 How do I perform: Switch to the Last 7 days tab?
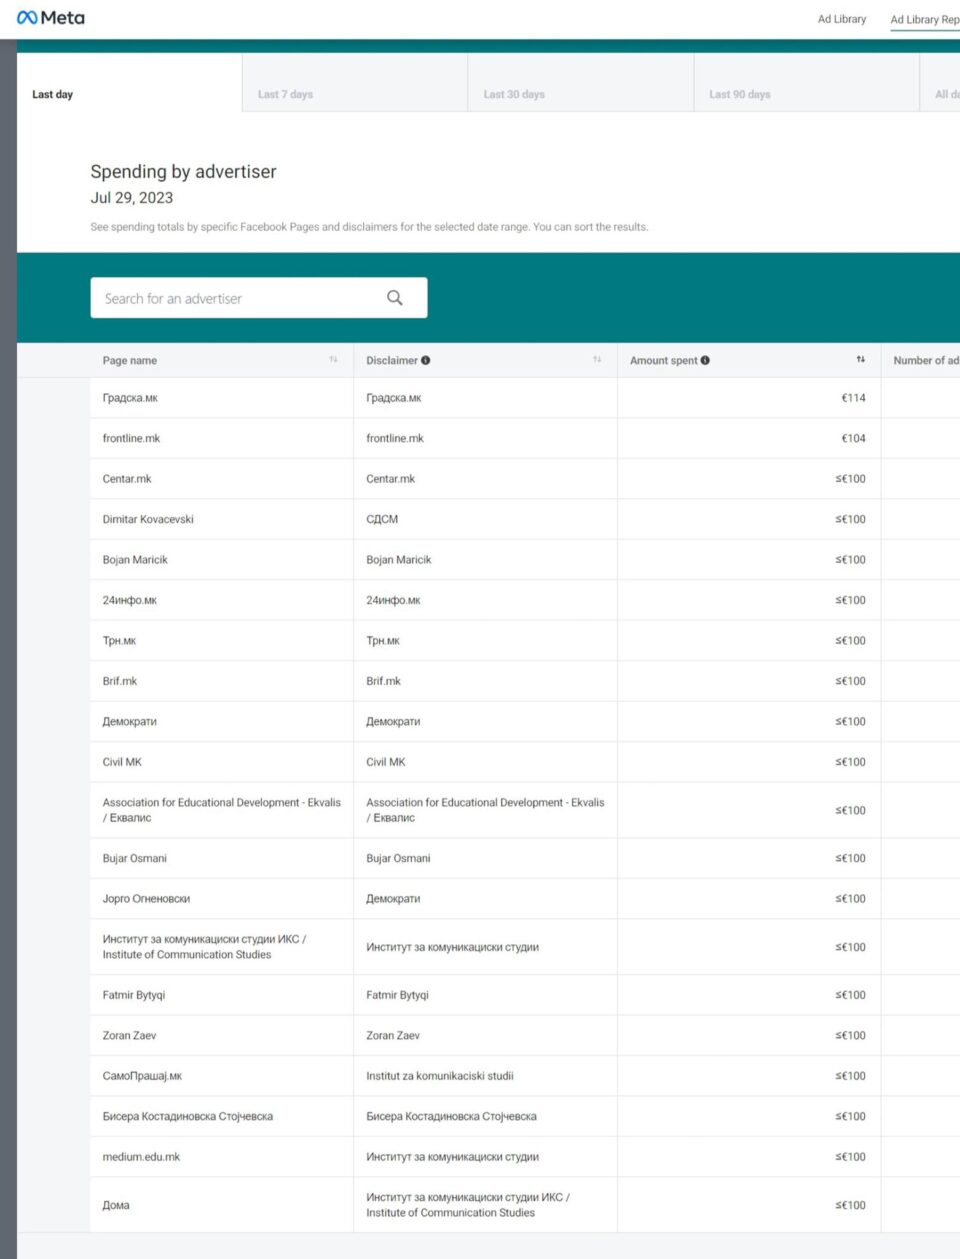(285, 94)
